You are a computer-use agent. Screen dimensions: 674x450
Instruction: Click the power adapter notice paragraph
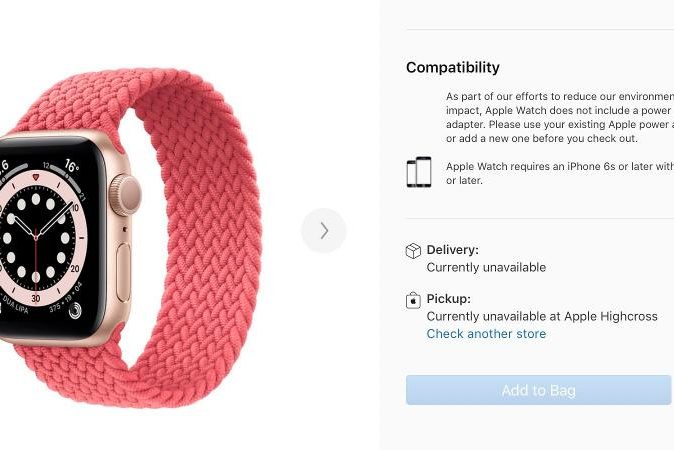click(x=560, y=117)
